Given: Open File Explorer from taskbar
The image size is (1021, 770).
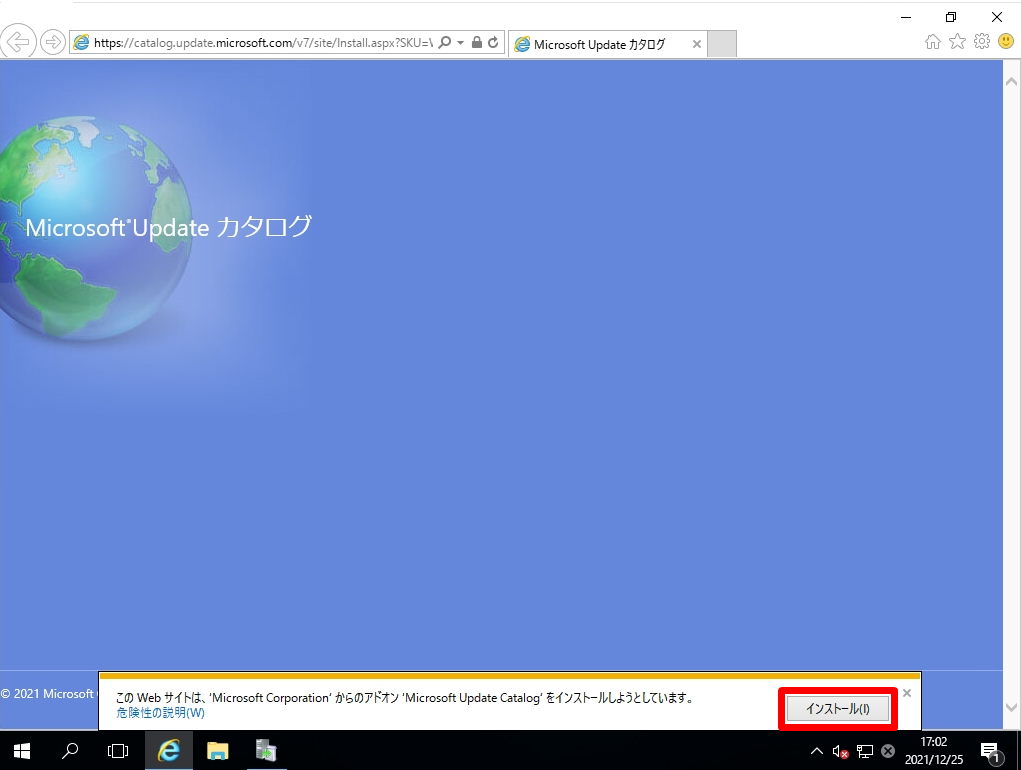Looking at the screenshot, I should 217,751.
